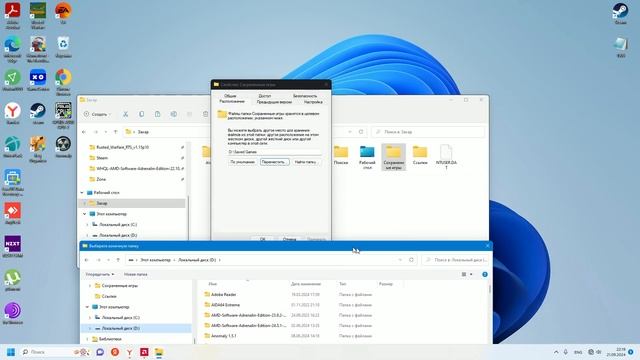Select the 'Сохраненные игры' folder in Explorer
Image resolution: width=640 pixels, height=360 pixels.
point(393,157)
